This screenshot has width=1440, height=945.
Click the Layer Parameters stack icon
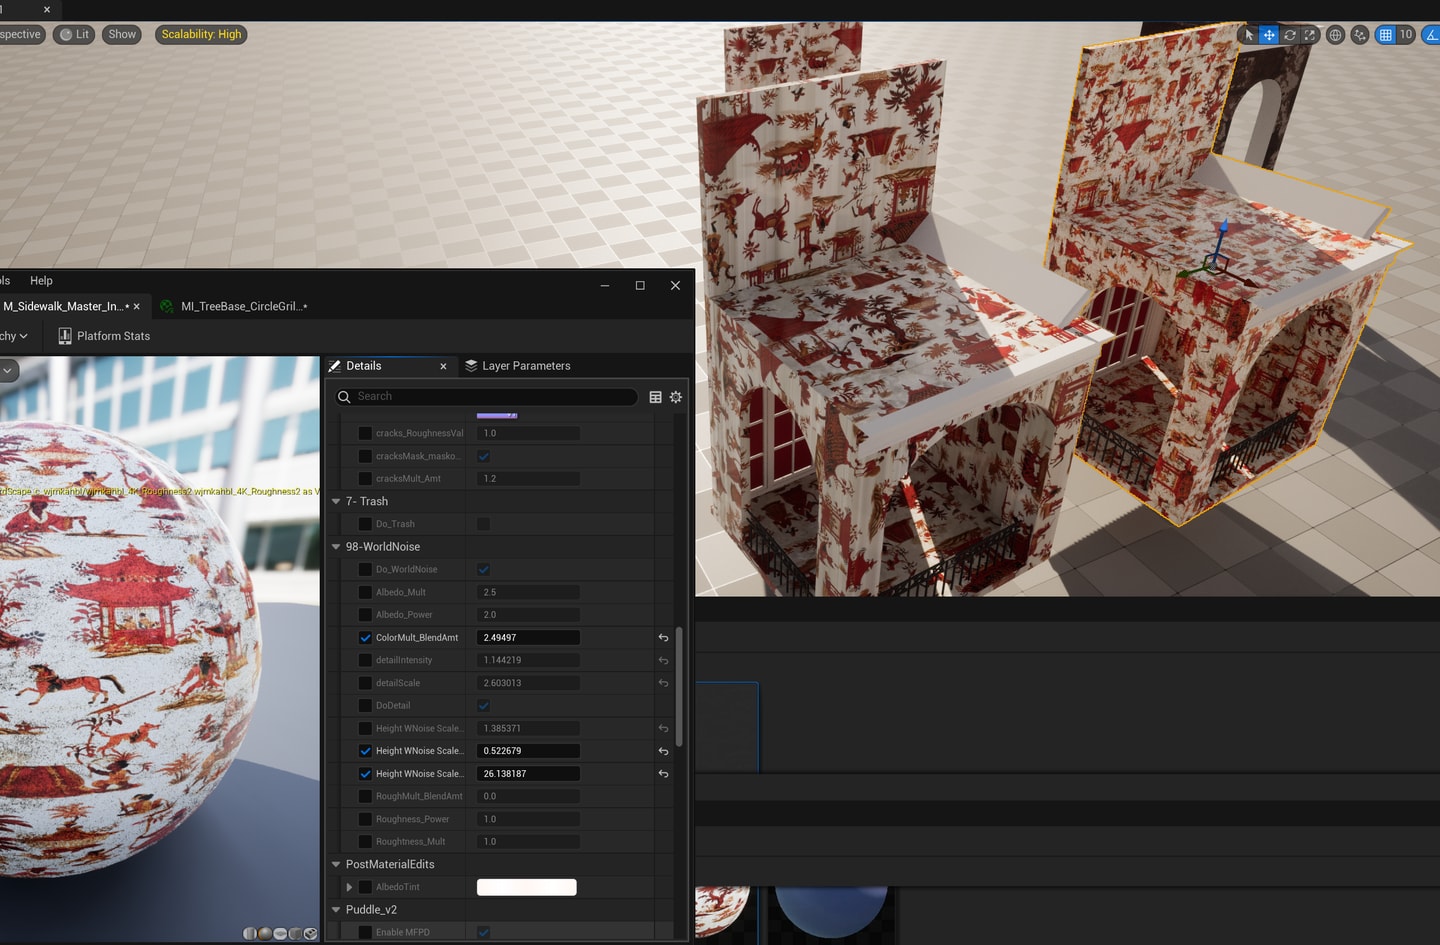coord(471,366)
